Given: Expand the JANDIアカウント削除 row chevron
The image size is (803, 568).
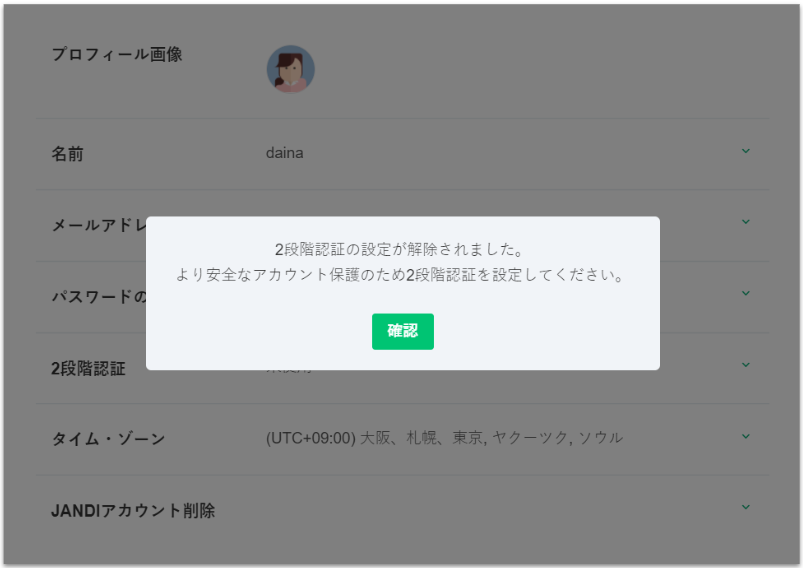Looking at the screenshot, I should click(x=745, y=507).
